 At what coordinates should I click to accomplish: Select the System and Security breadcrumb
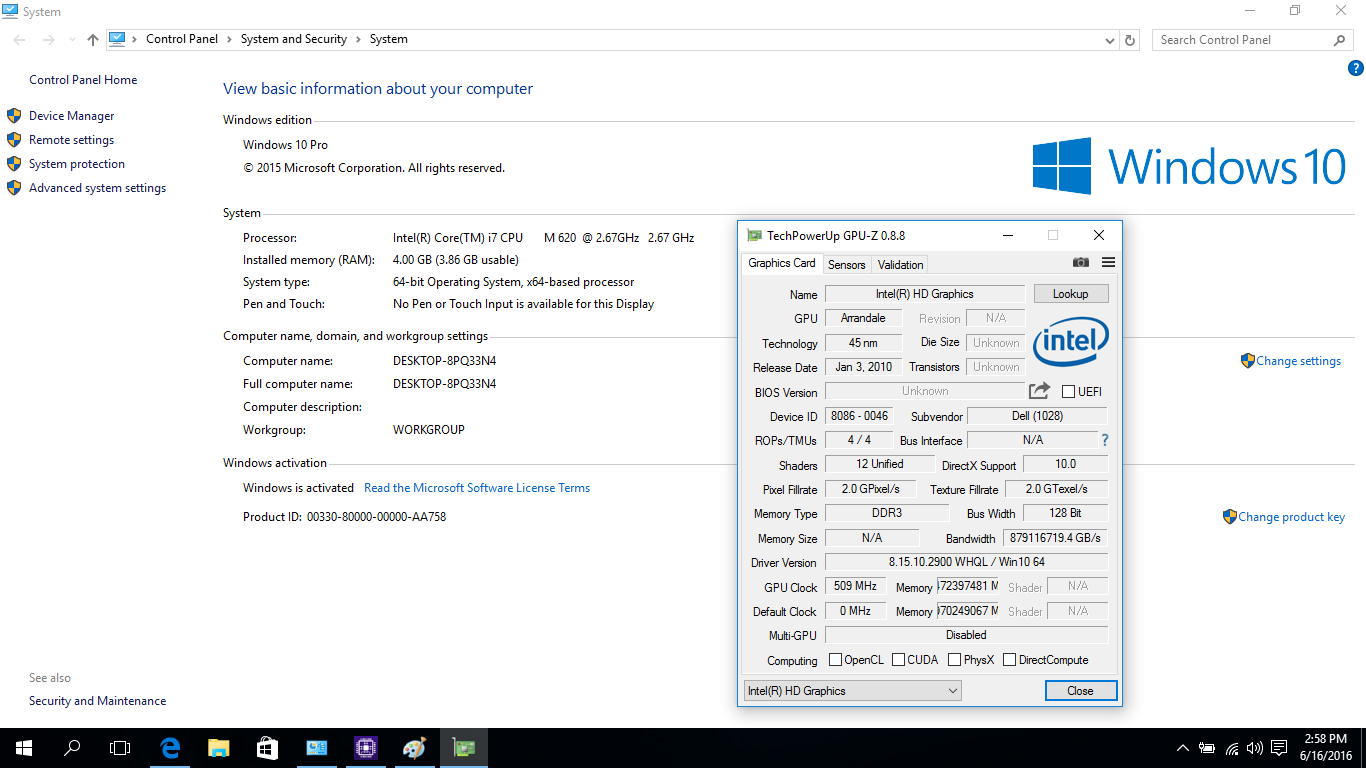294,39
